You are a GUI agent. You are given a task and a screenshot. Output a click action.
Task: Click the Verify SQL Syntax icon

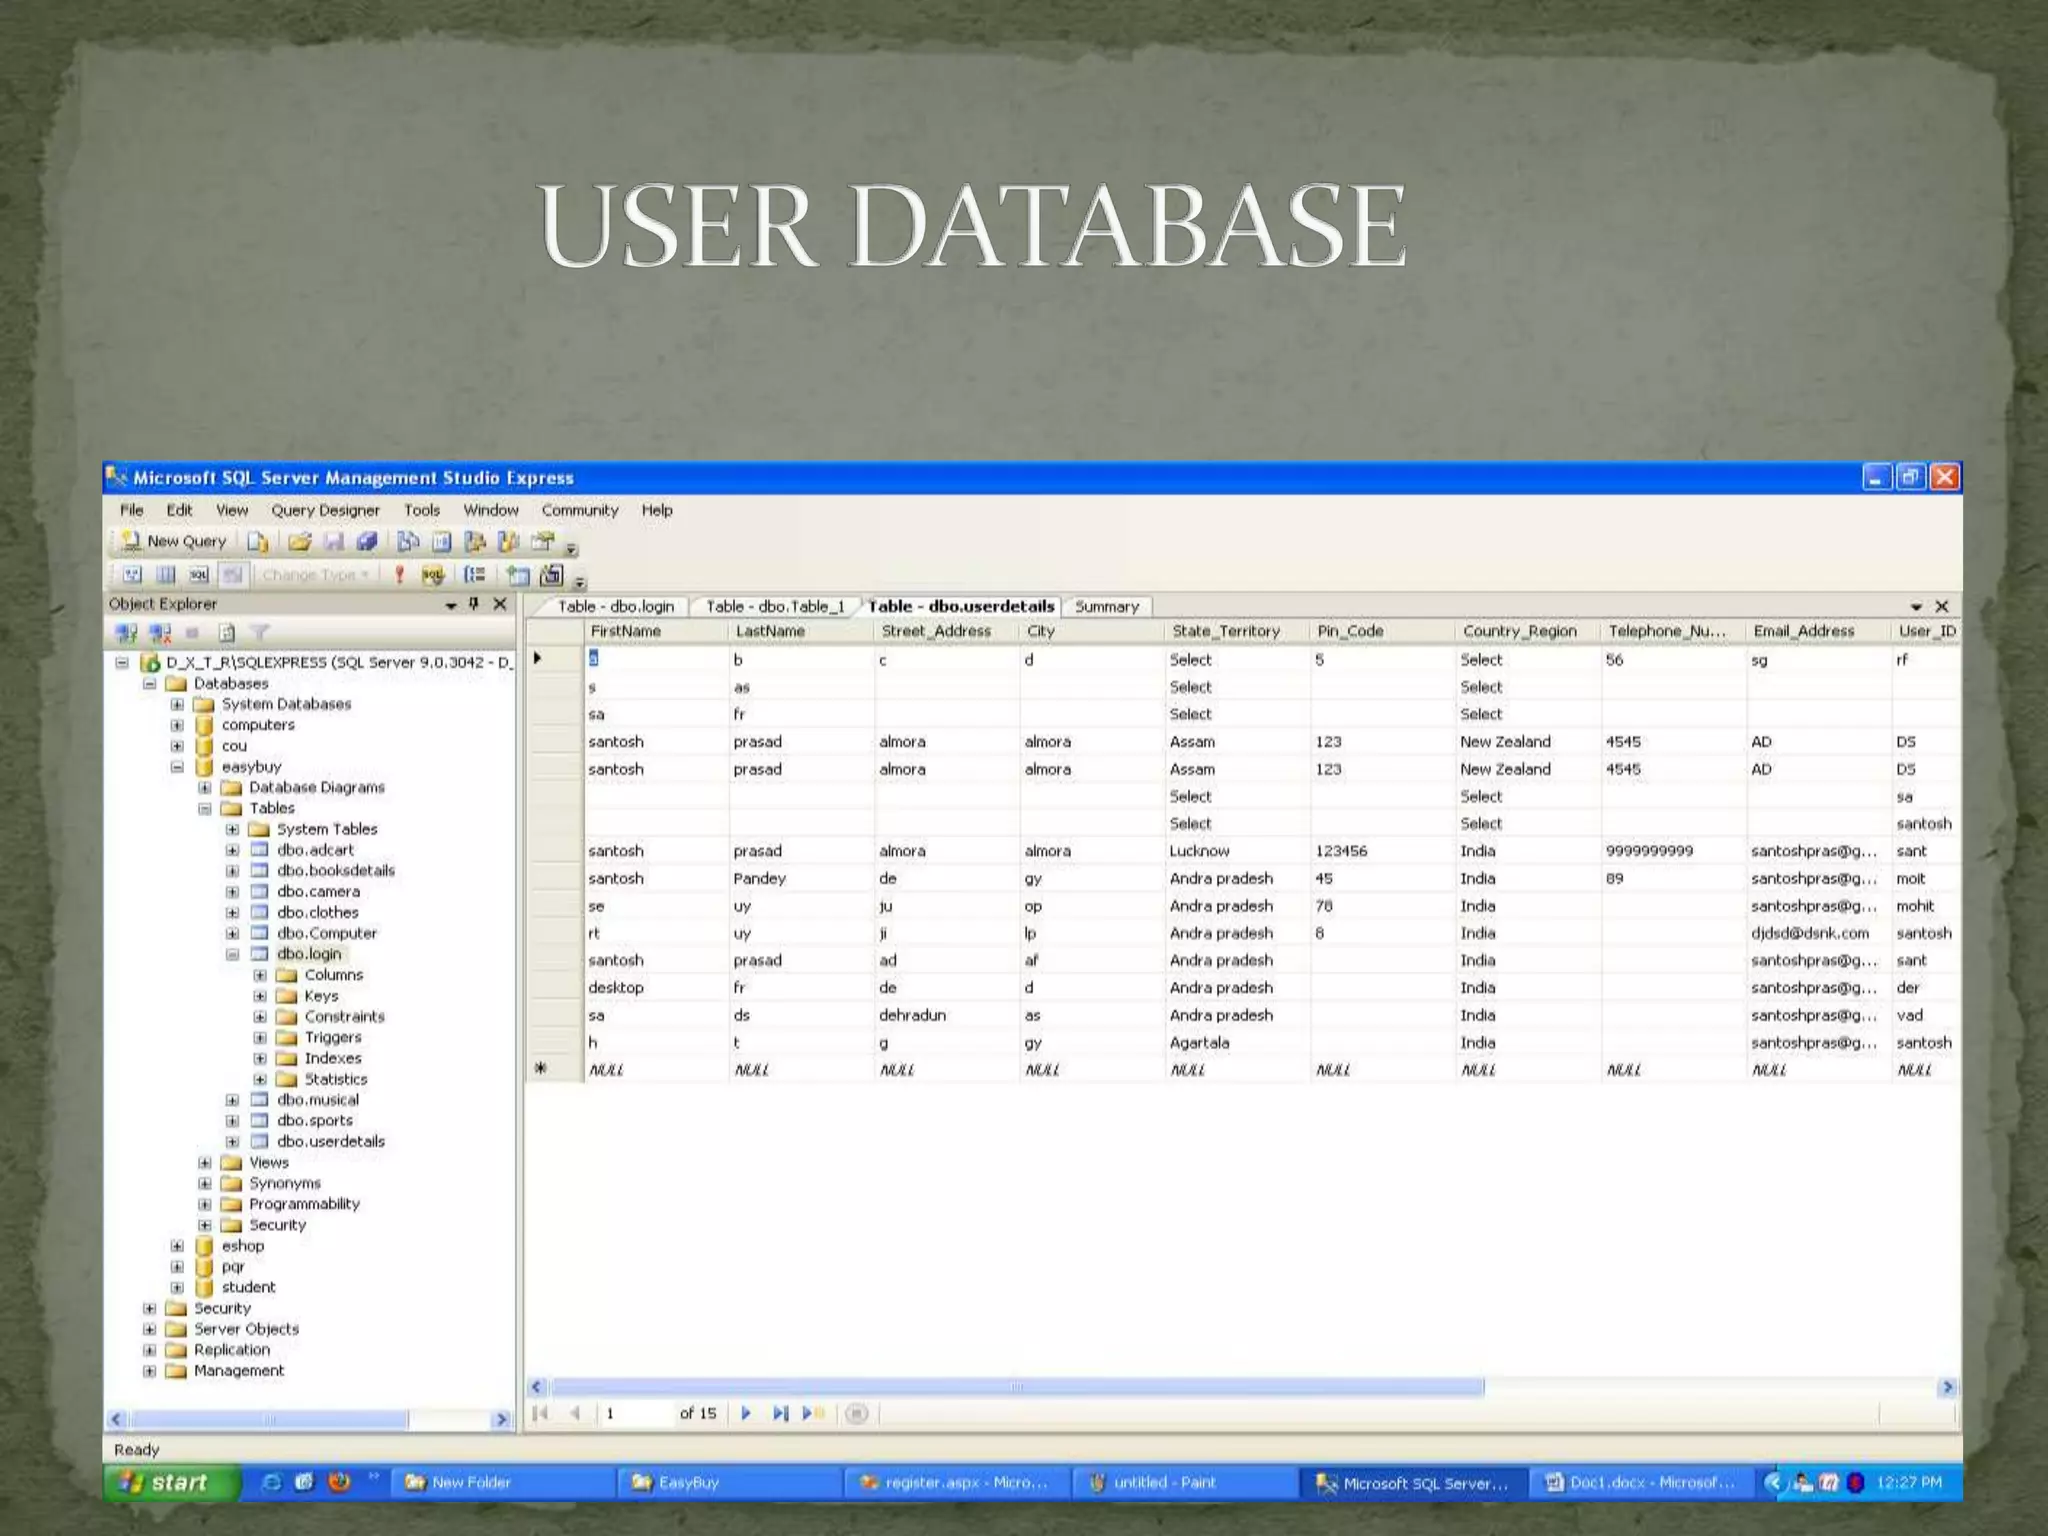pyautogui.click(x=433, y=575)
